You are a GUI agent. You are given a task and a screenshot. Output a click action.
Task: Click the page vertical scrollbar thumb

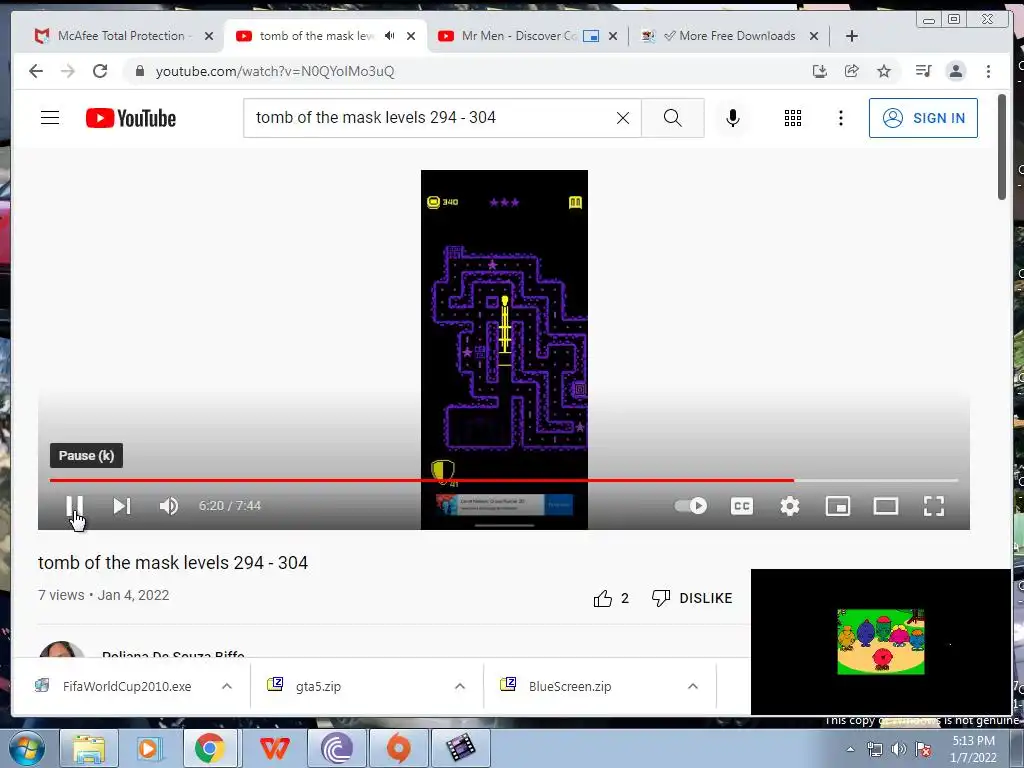[x=1002, y=147]
